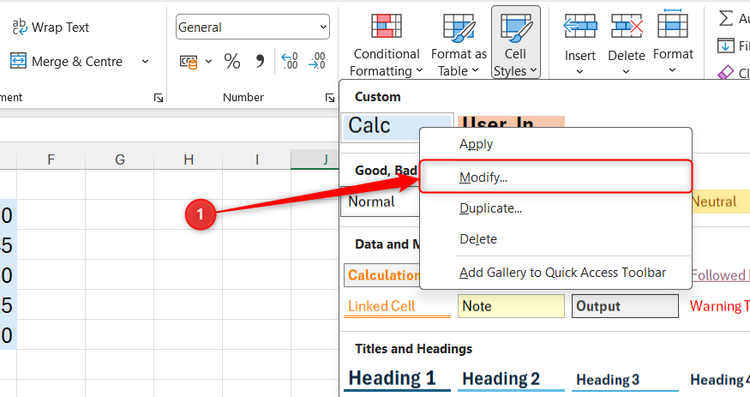Select column I header

tap(257, 160)
